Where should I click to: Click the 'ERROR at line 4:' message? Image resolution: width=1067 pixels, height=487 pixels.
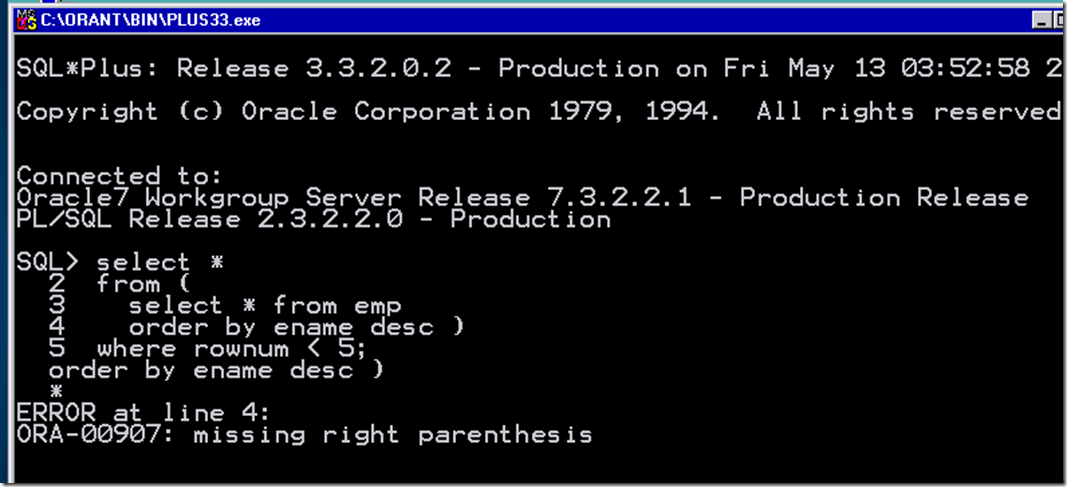point(141,413)
